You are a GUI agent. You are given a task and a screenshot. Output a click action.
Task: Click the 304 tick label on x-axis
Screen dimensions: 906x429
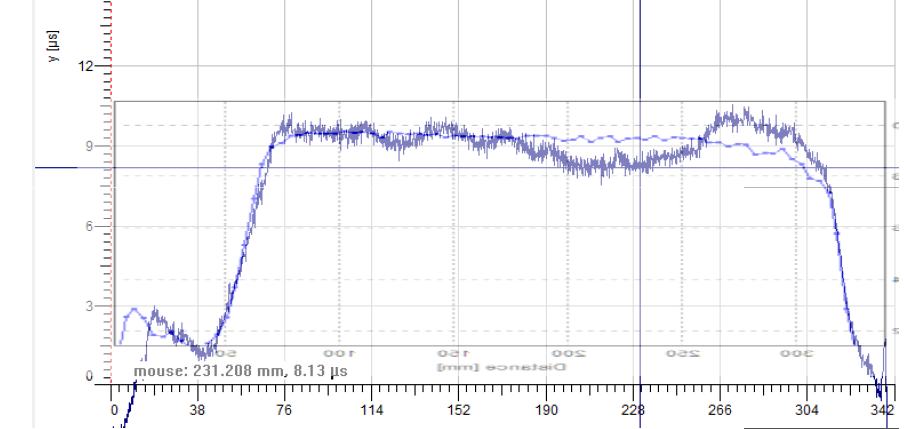(807, 410)
